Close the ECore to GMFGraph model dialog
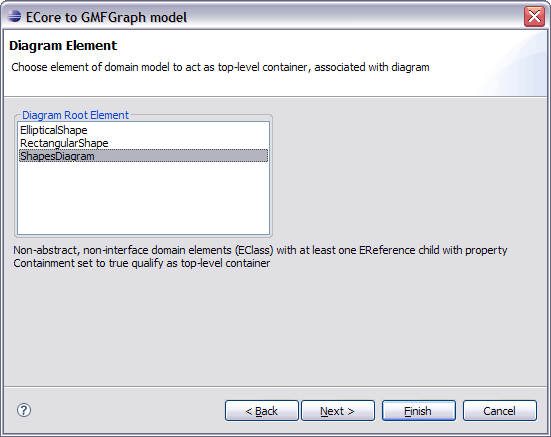The width and height of the screenshot is (551, 437). (534, 16)
